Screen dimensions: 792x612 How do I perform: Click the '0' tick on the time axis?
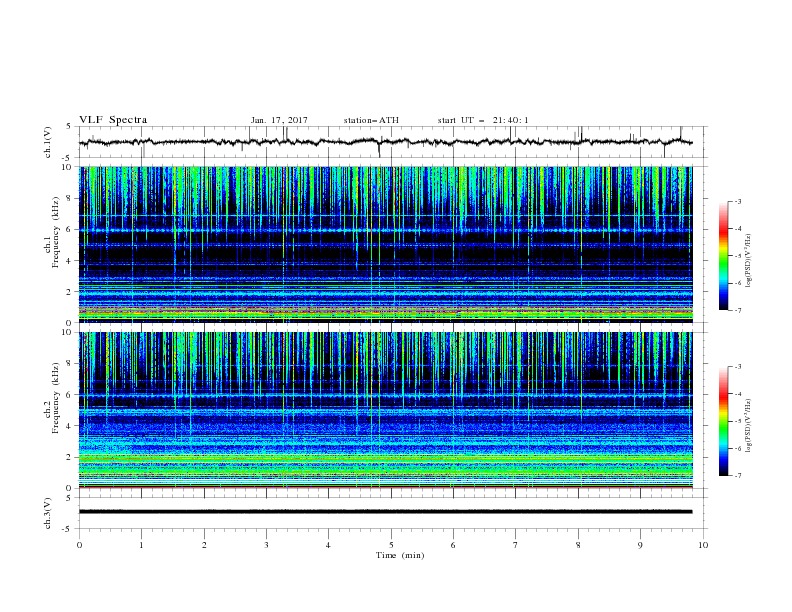(79, 545)
